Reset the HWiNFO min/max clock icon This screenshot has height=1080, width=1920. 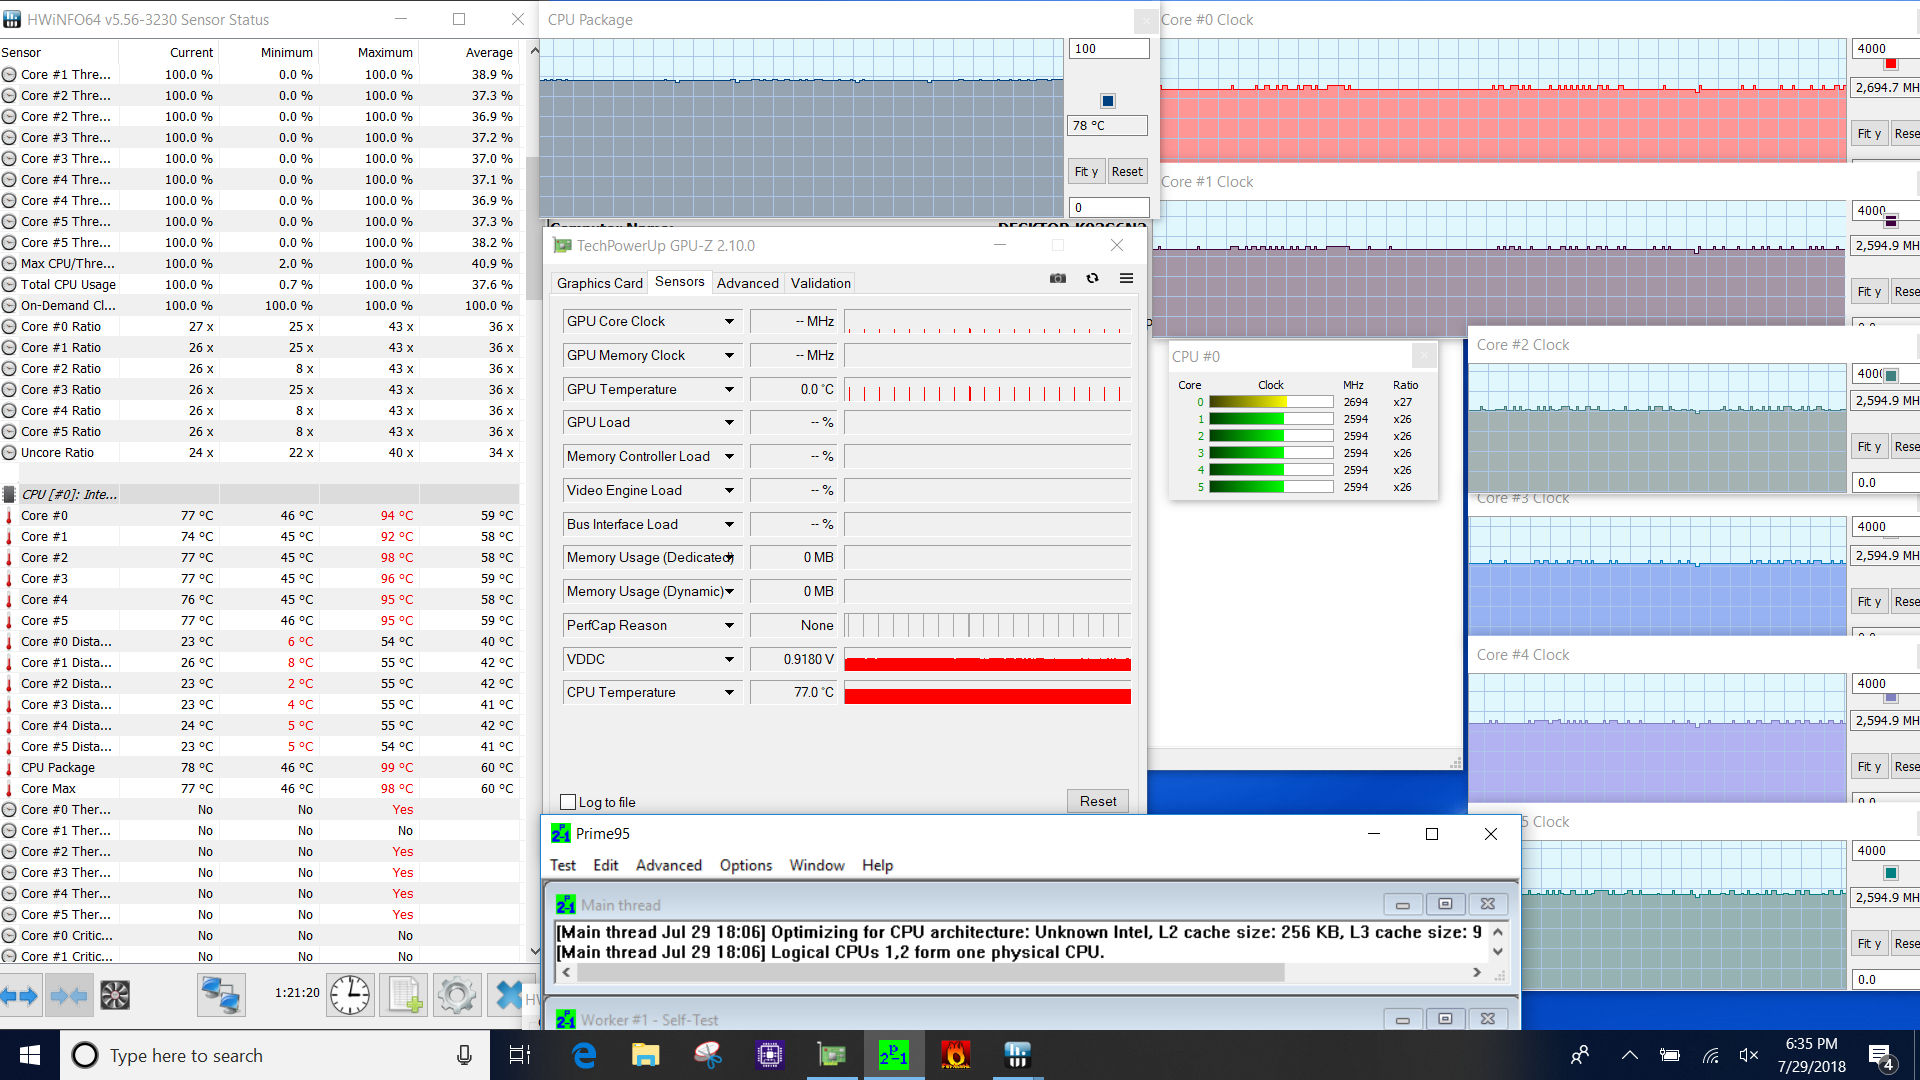[350, 995]
